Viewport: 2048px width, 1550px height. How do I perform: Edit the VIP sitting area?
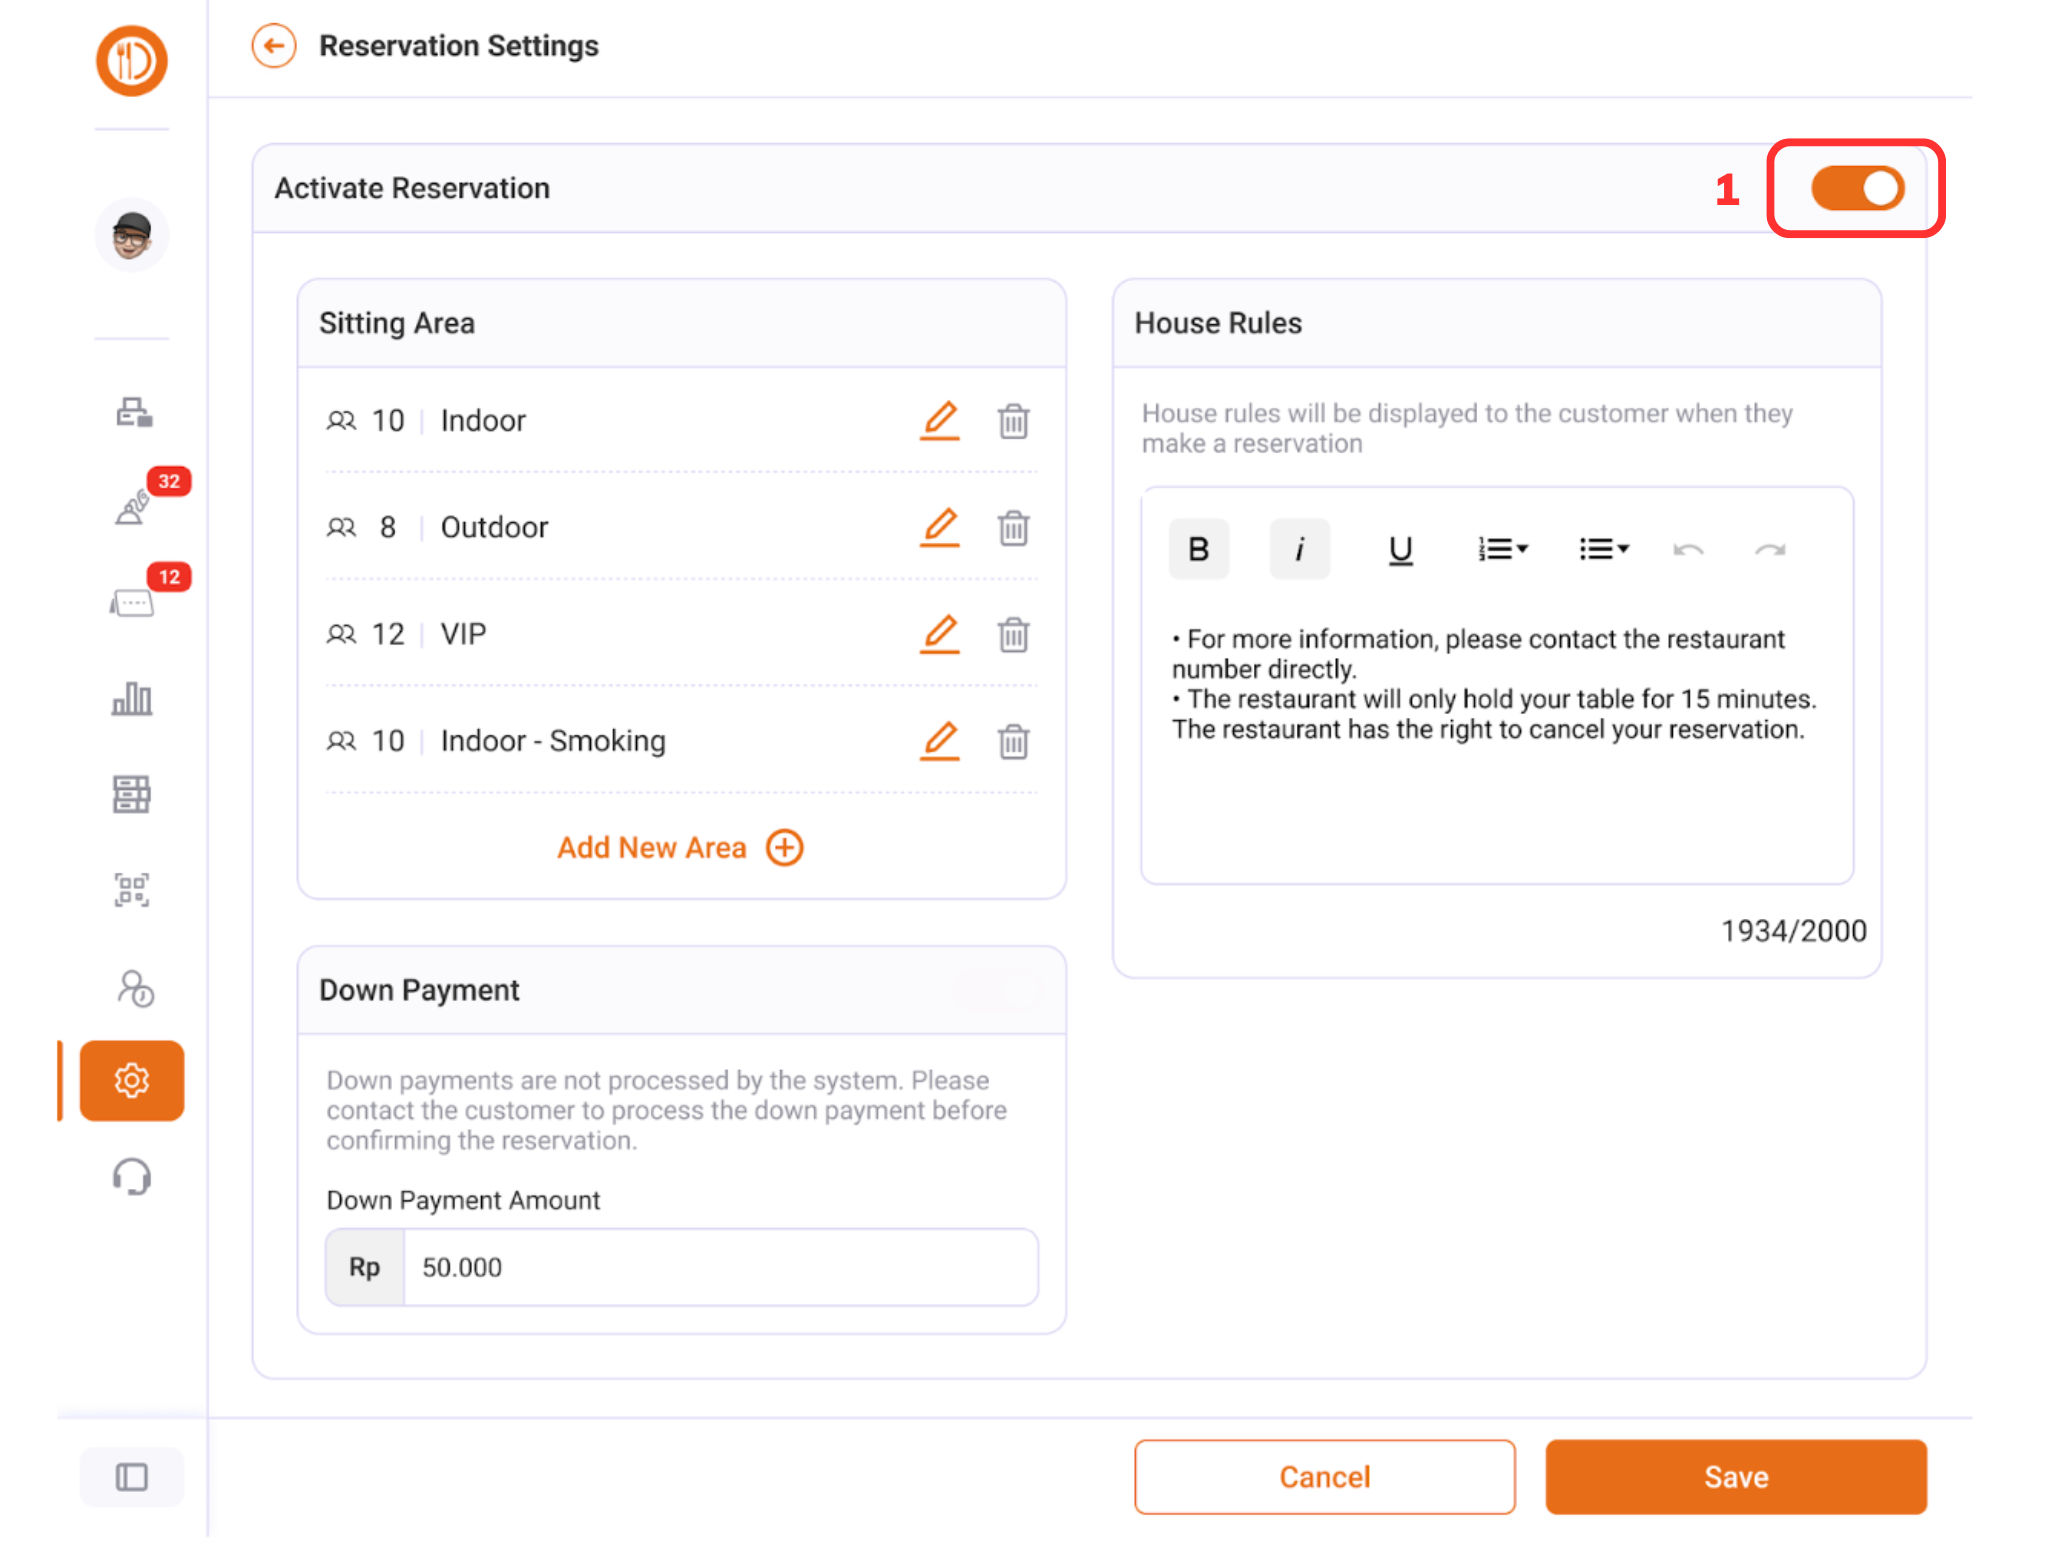939,635
